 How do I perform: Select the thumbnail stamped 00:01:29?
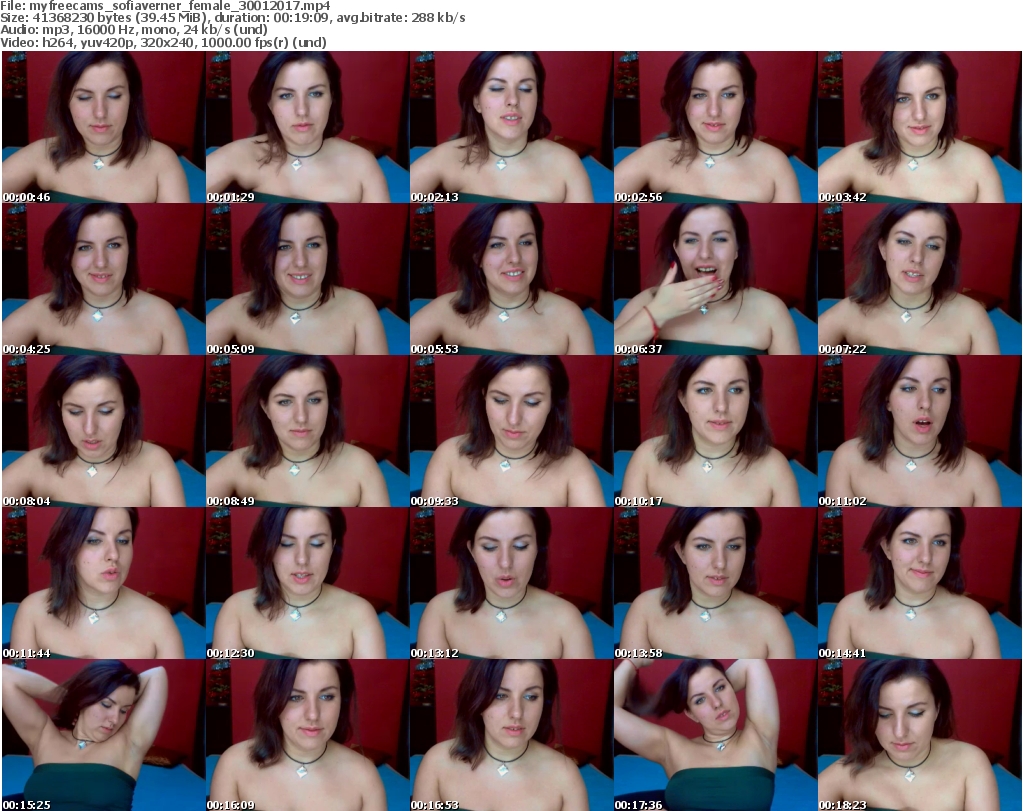pos(308,127)
